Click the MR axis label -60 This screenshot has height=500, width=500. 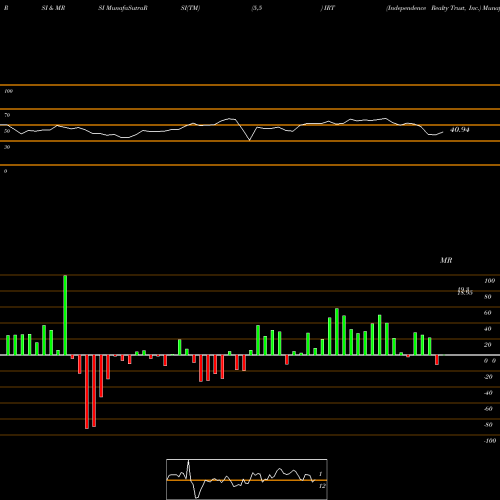[488, 409]
